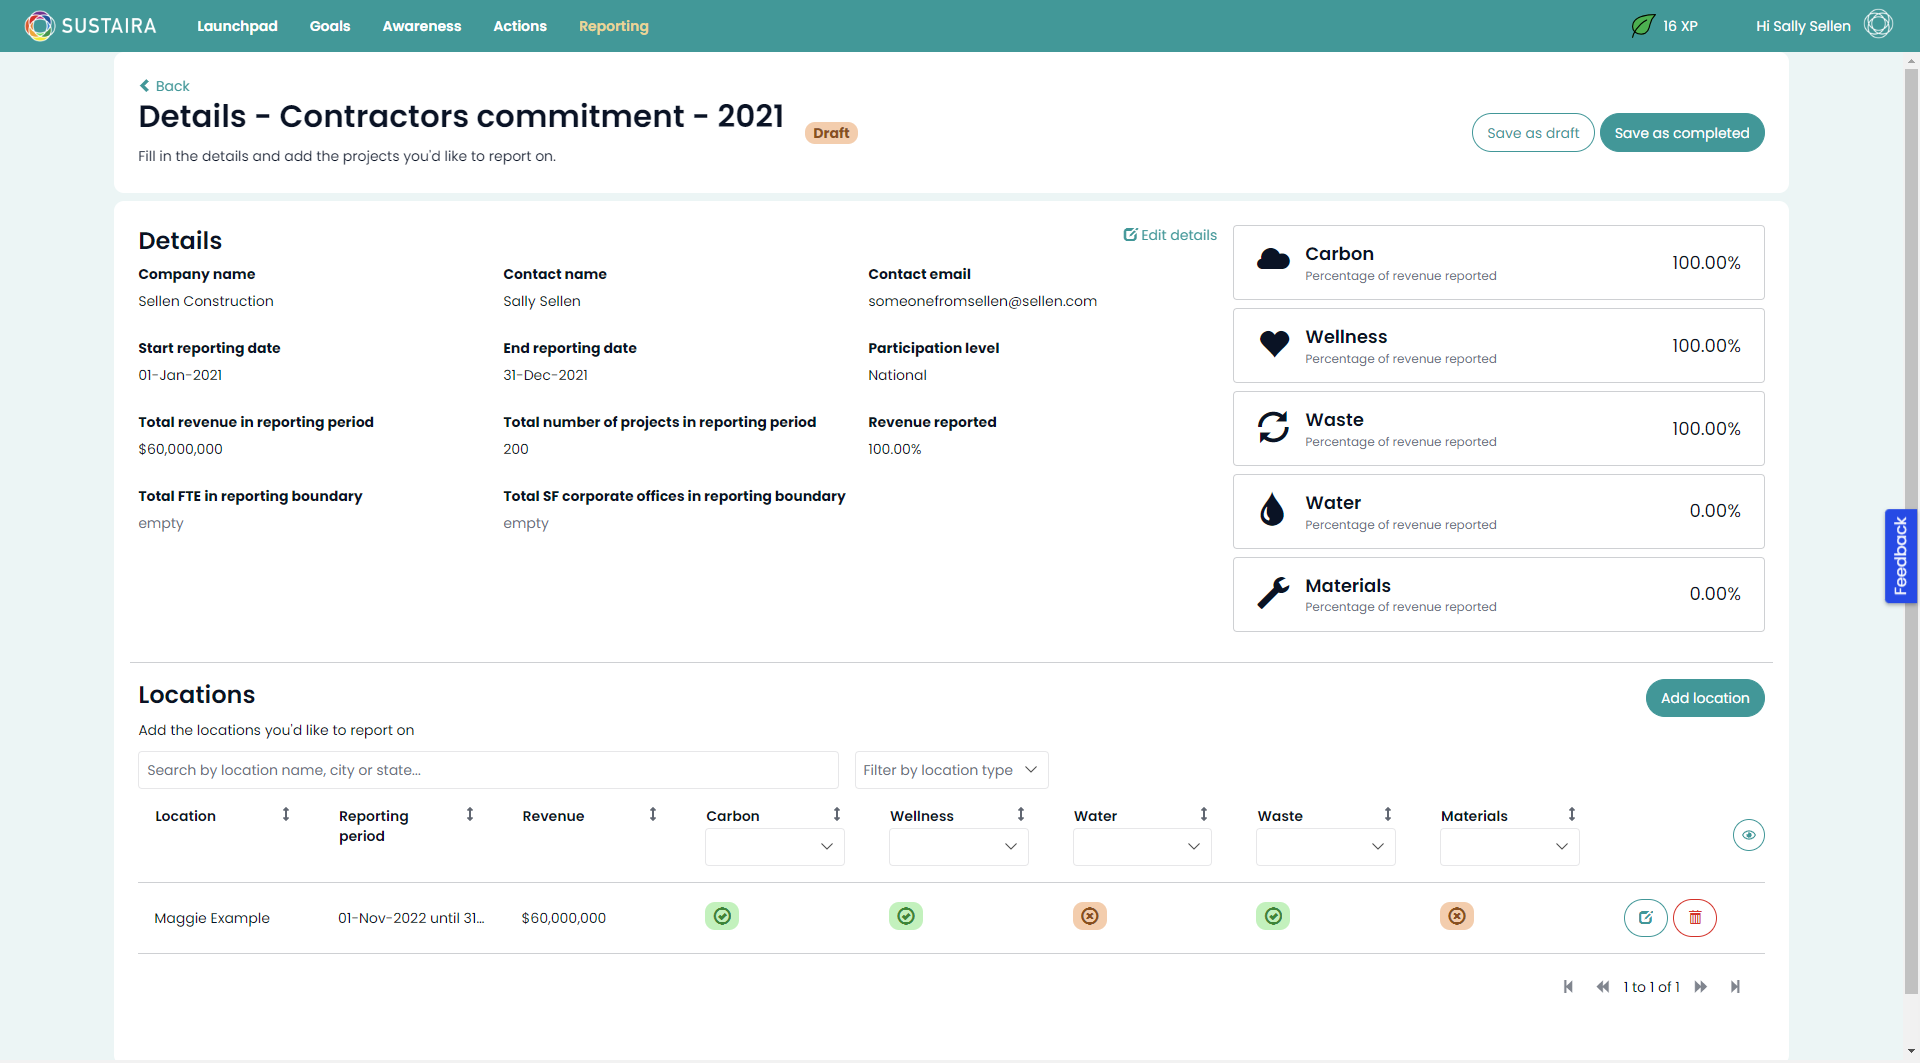Select the Wellness heart icon

[x=1273, y=343]
